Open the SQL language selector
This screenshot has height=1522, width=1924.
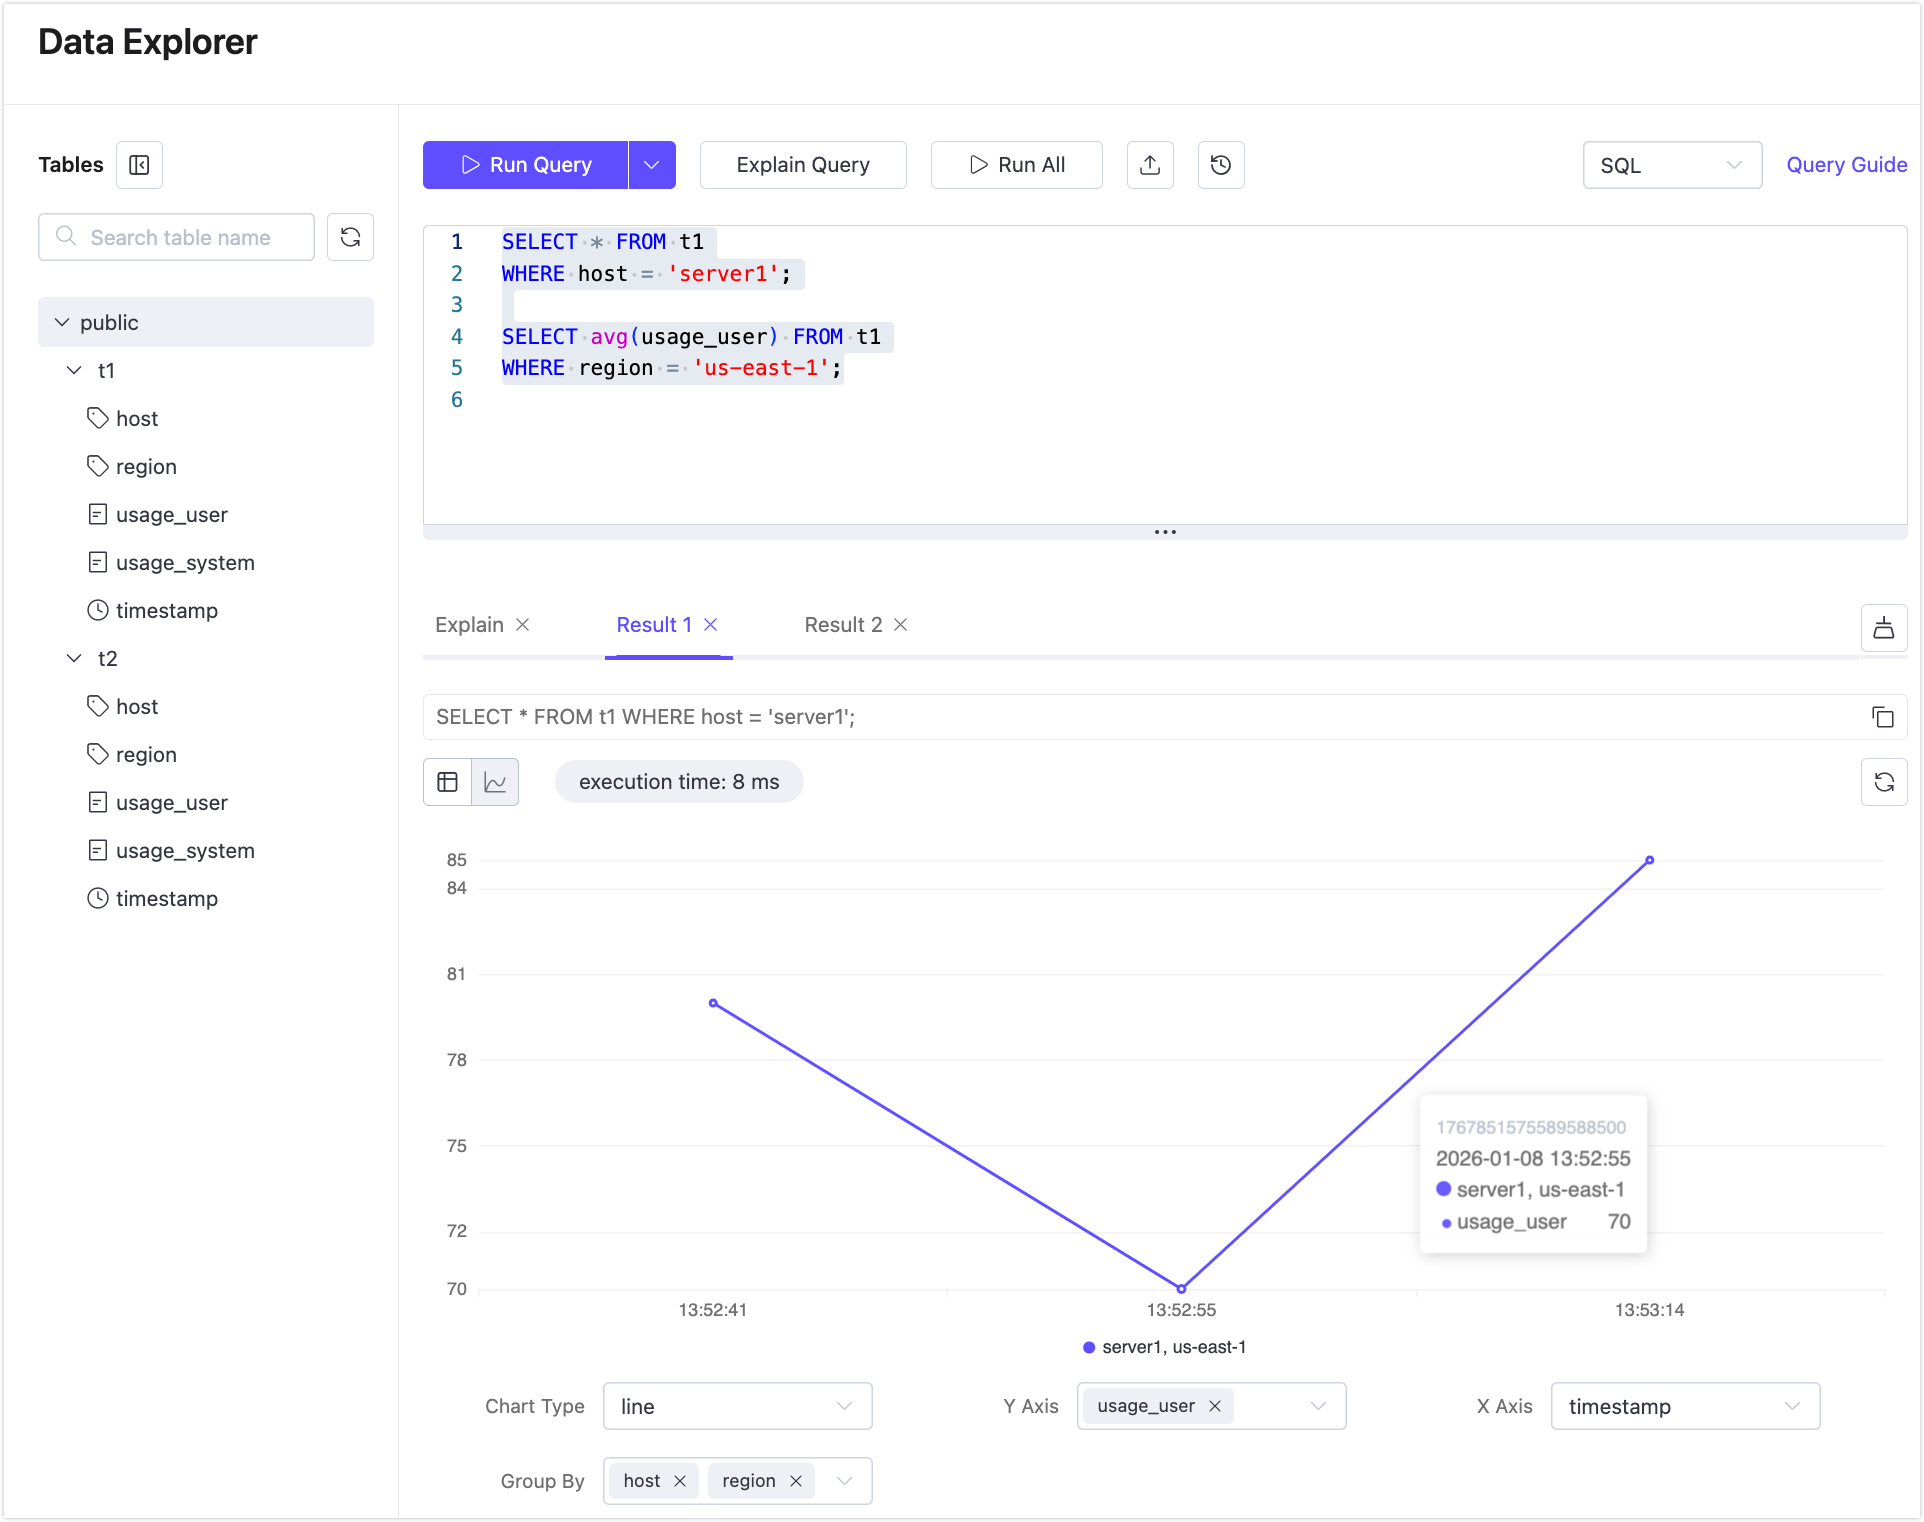(1671, 165)
